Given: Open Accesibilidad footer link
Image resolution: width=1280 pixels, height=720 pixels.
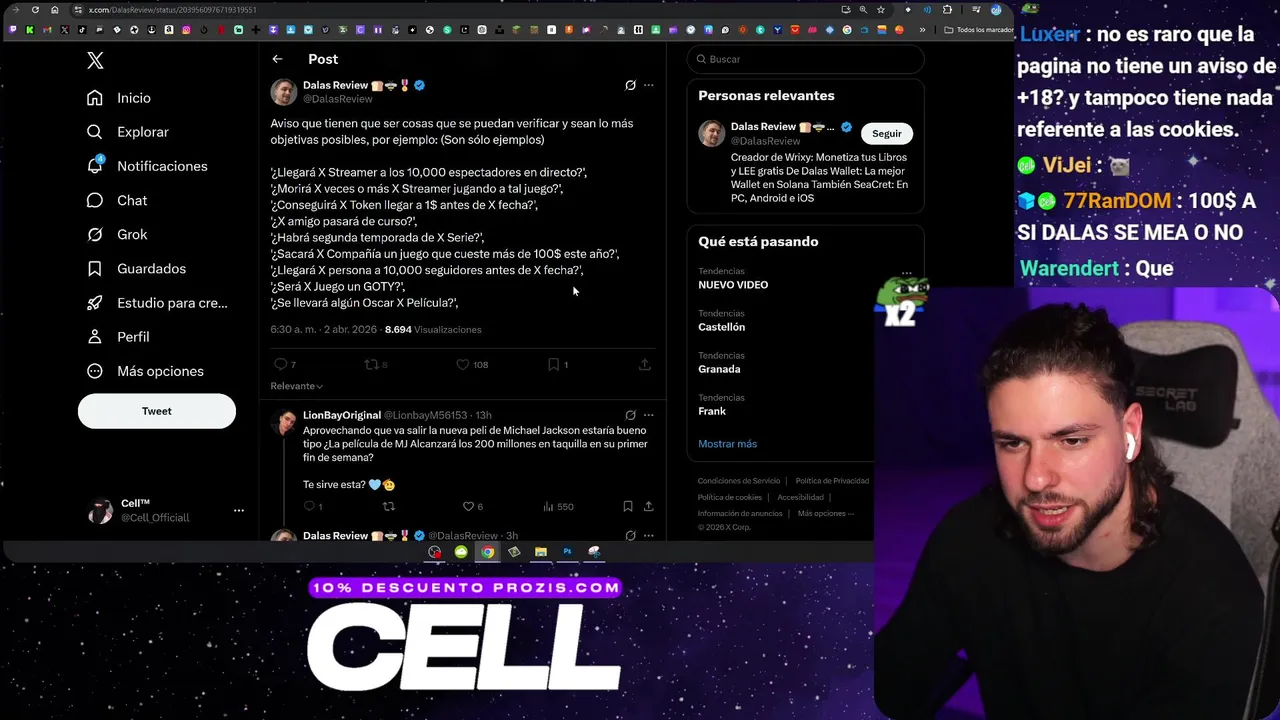Looking at the screenshot, I should 800,497.
